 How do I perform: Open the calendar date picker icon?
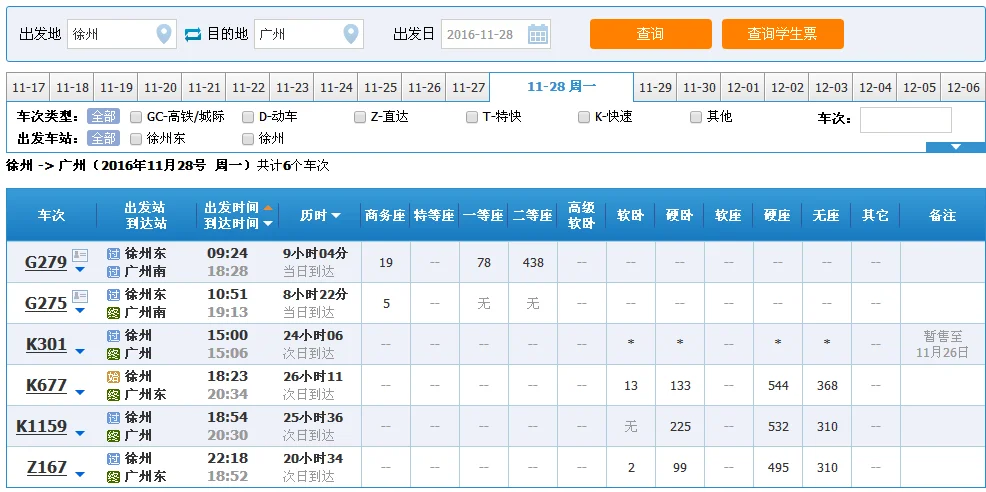(538, 34)
